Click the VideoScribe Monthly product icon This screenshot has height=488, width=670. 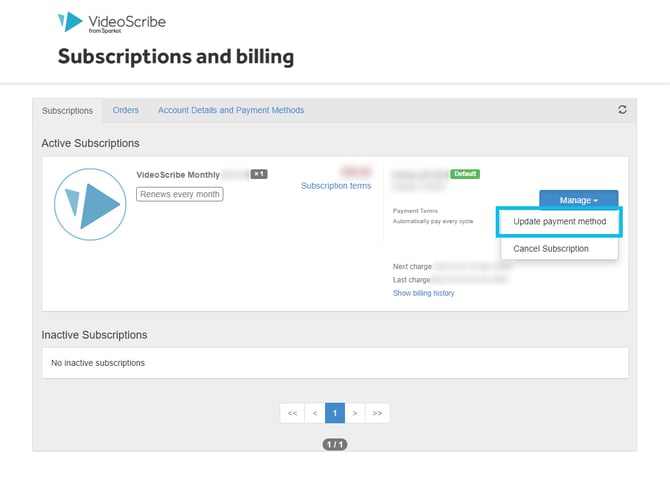90,204
